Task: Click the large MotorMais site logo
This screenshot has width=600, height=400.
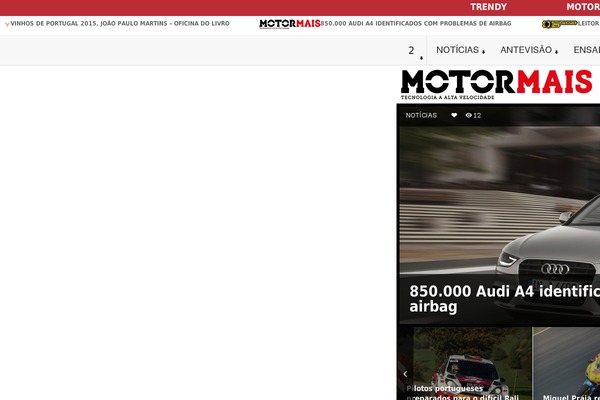Action: point(497,84)
